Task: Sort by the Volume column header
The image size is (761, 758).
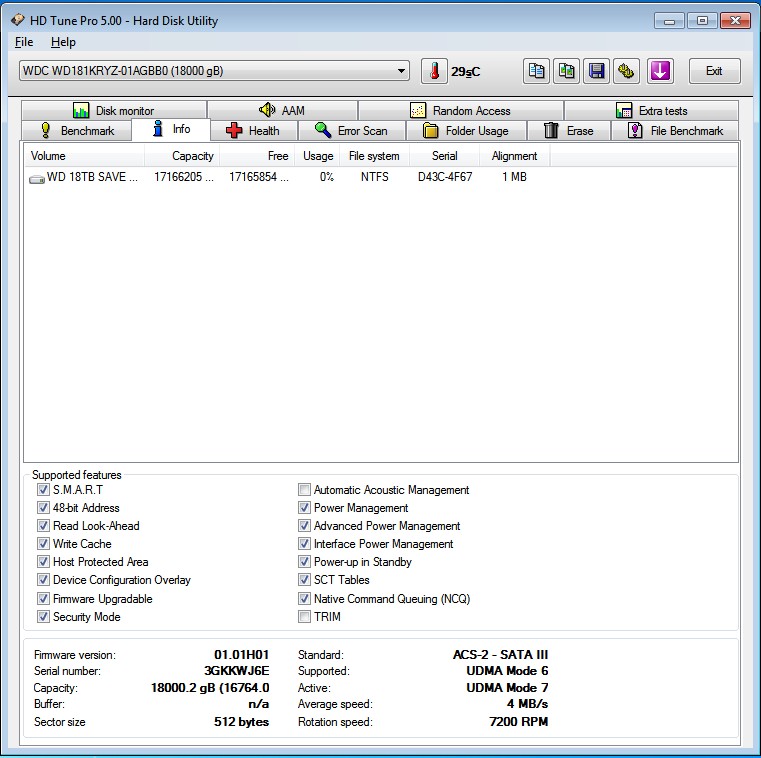Action: (x=84, y=156)
